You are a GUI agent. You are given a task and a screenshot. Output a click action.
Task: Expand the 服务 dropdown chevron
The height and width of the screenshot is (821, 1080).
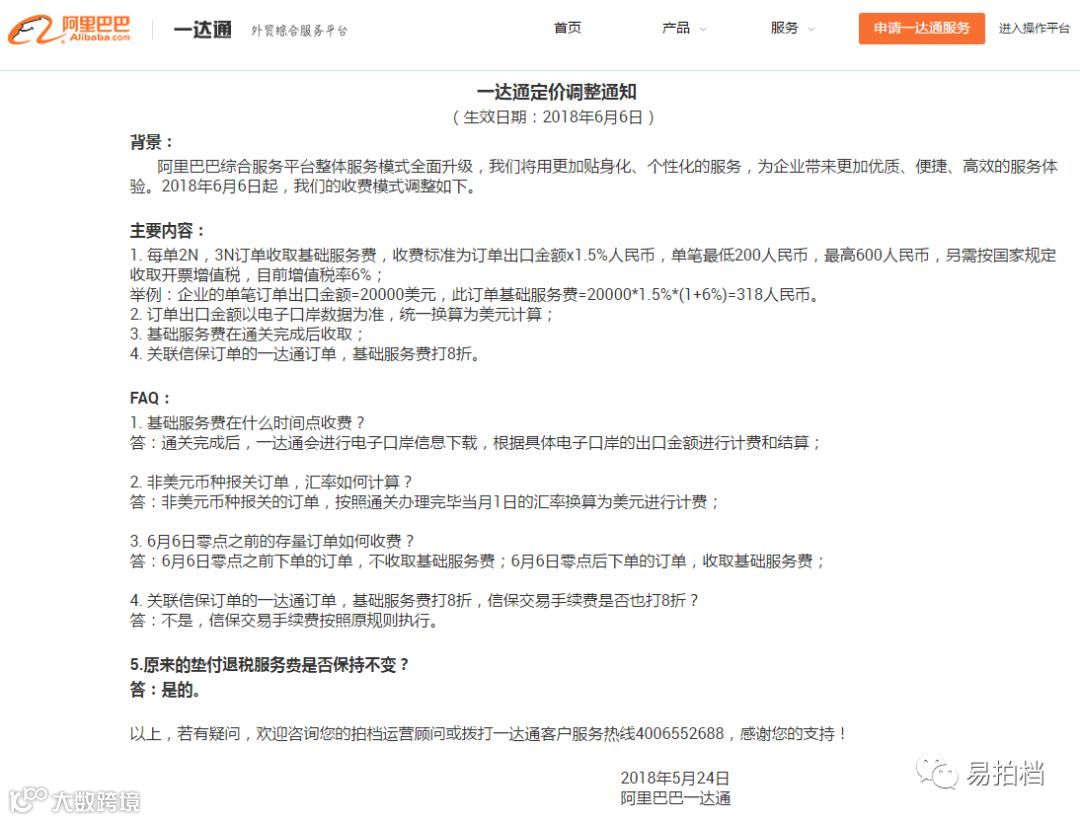811,29
